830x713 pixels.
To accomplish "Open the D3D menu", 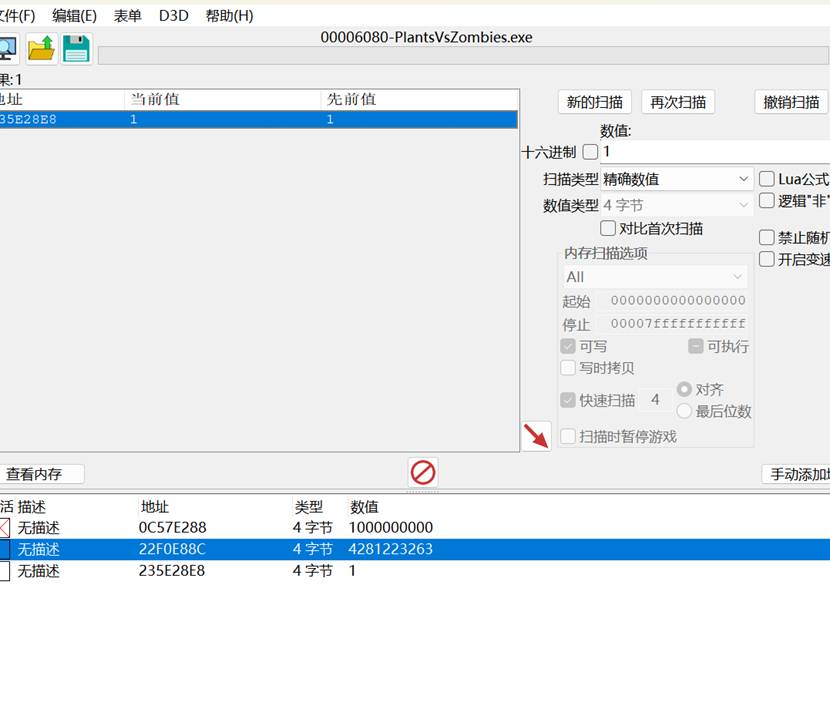I will (x=174, y=16).
